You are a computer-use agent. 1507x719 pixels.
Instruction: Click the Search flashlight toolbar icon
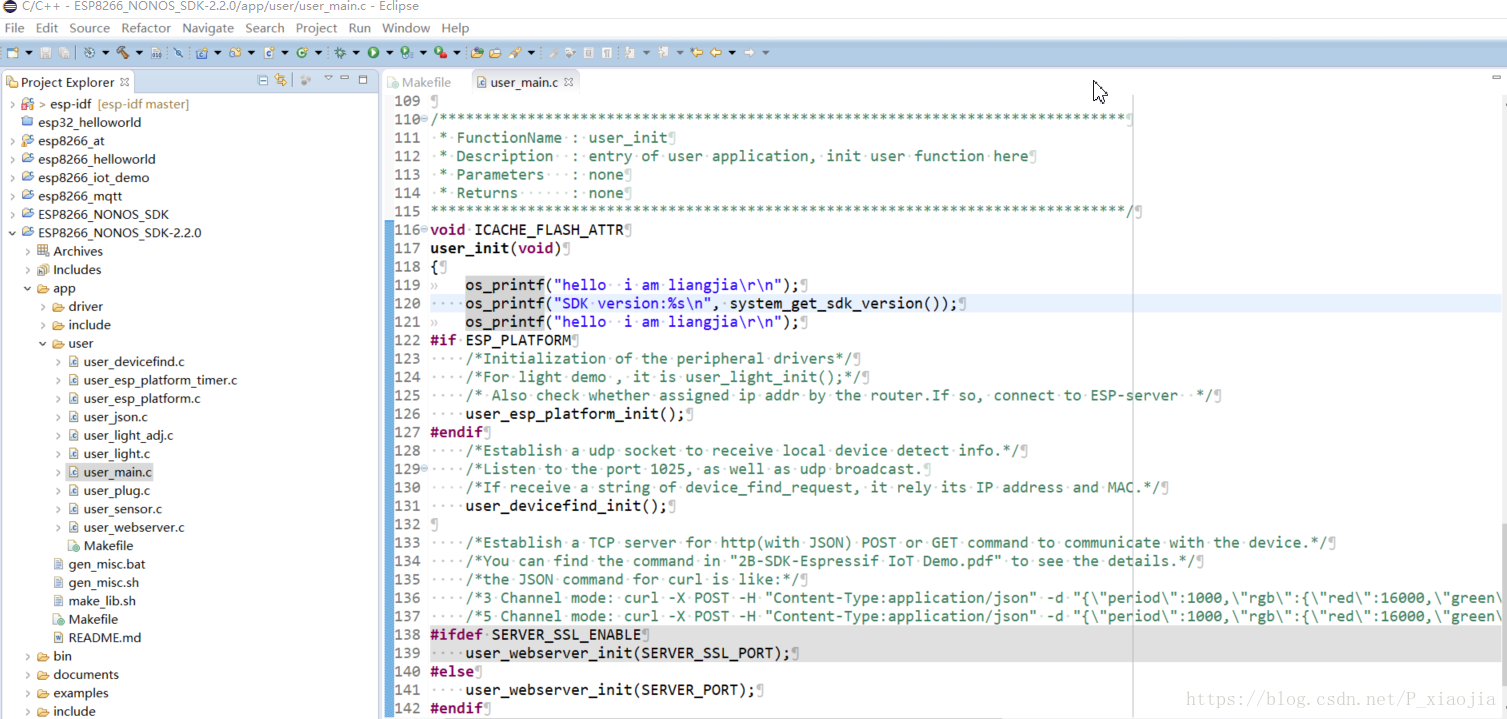(514, 52)
